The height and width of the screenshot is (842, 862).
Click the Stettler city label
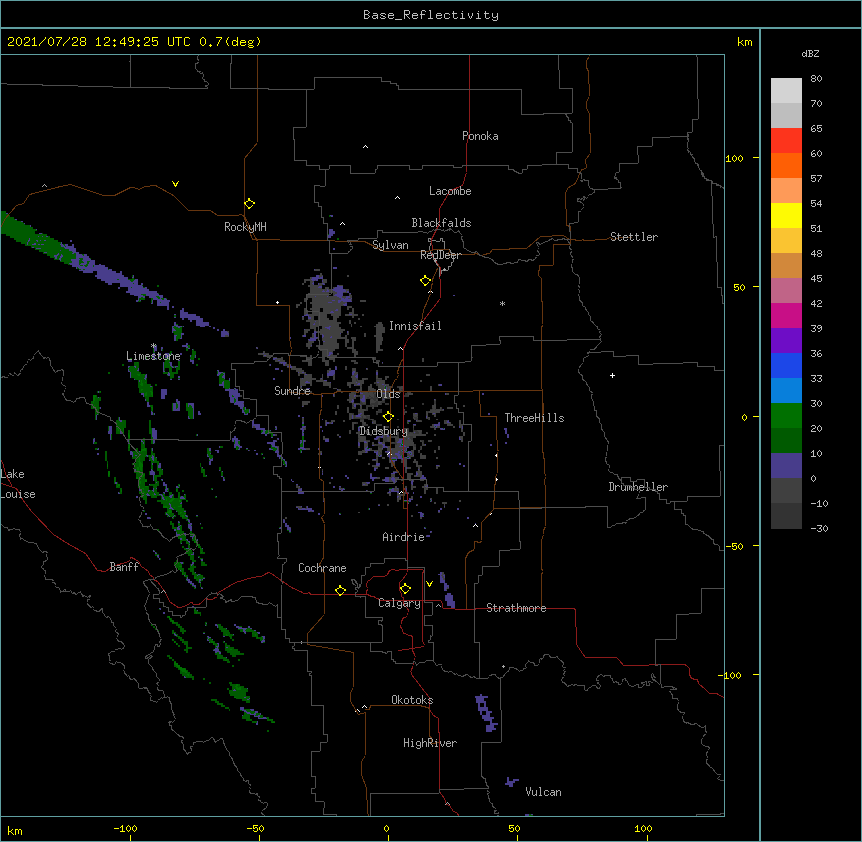pyautogui.click(x=634, y=237)
